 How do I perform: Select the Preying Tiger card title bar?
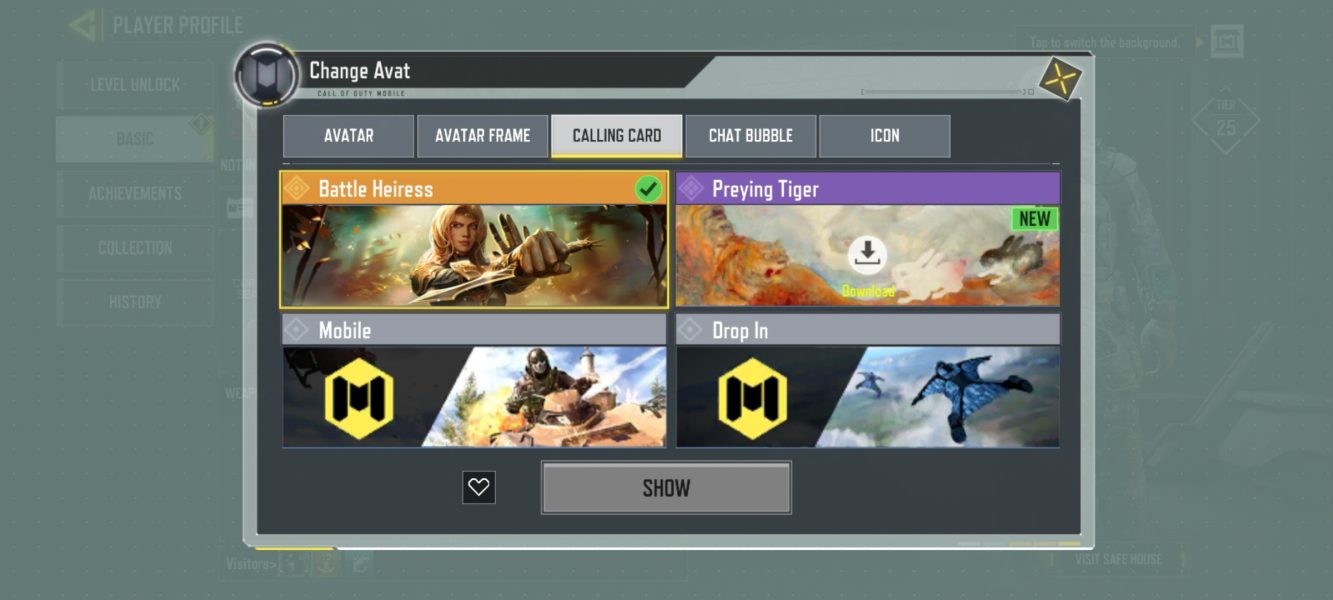point(868,189)
